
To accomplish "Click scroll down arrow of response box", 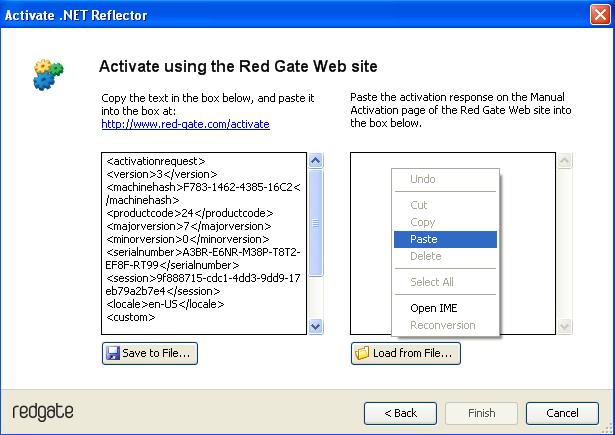I will 564,326.
